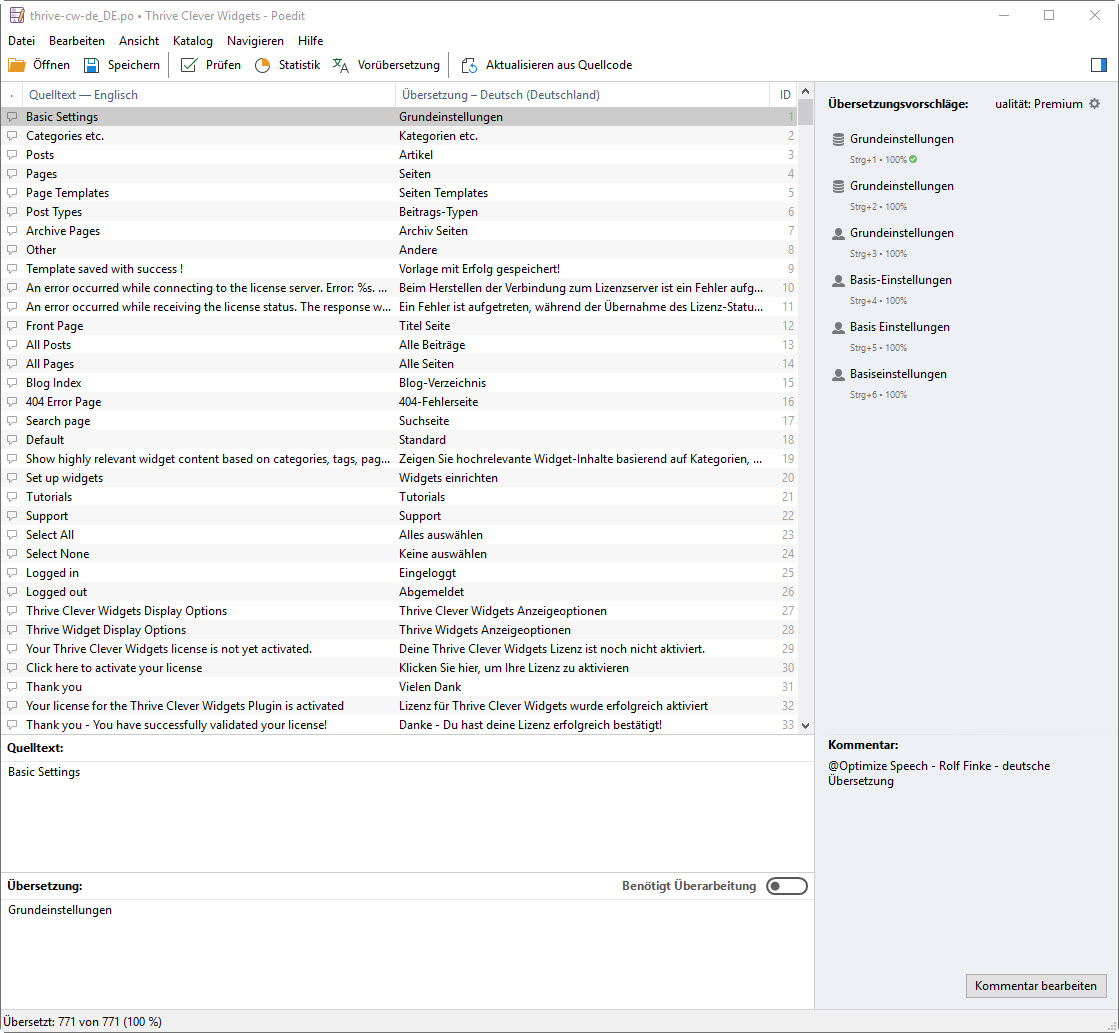Click Vorübersetzung toolbar label

[399, 65]
